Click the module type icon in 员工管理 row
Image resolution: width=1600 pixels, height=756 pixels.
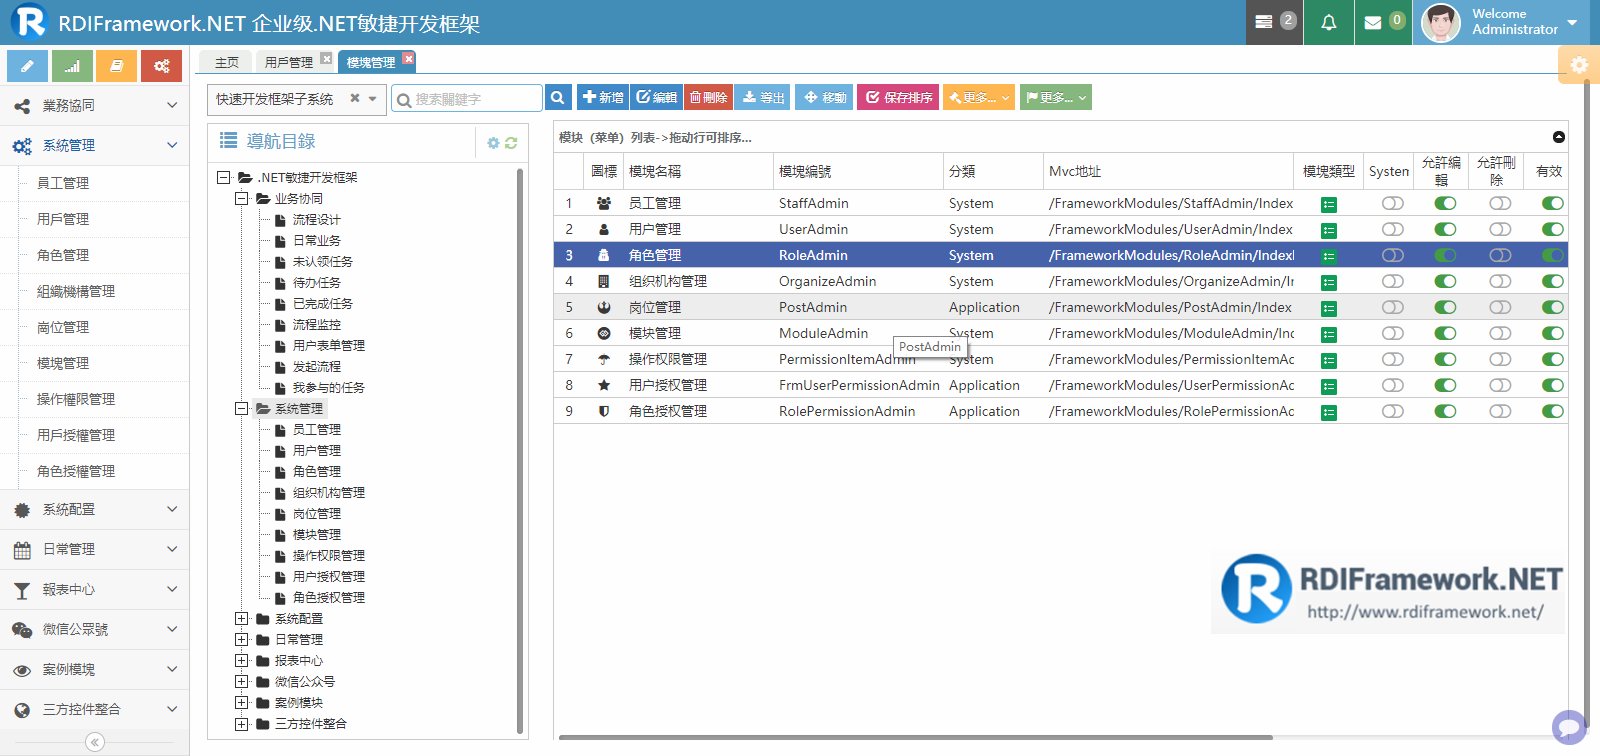pos(1329,204)
